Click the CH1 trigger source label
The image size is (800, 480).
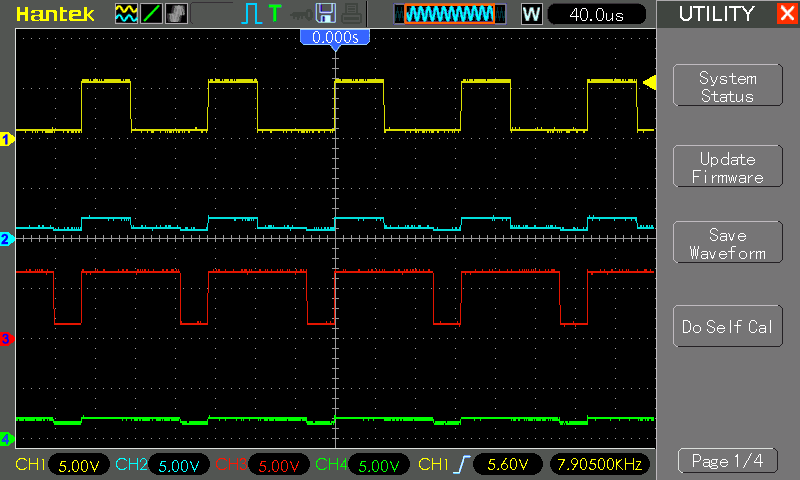click(434, 464)
